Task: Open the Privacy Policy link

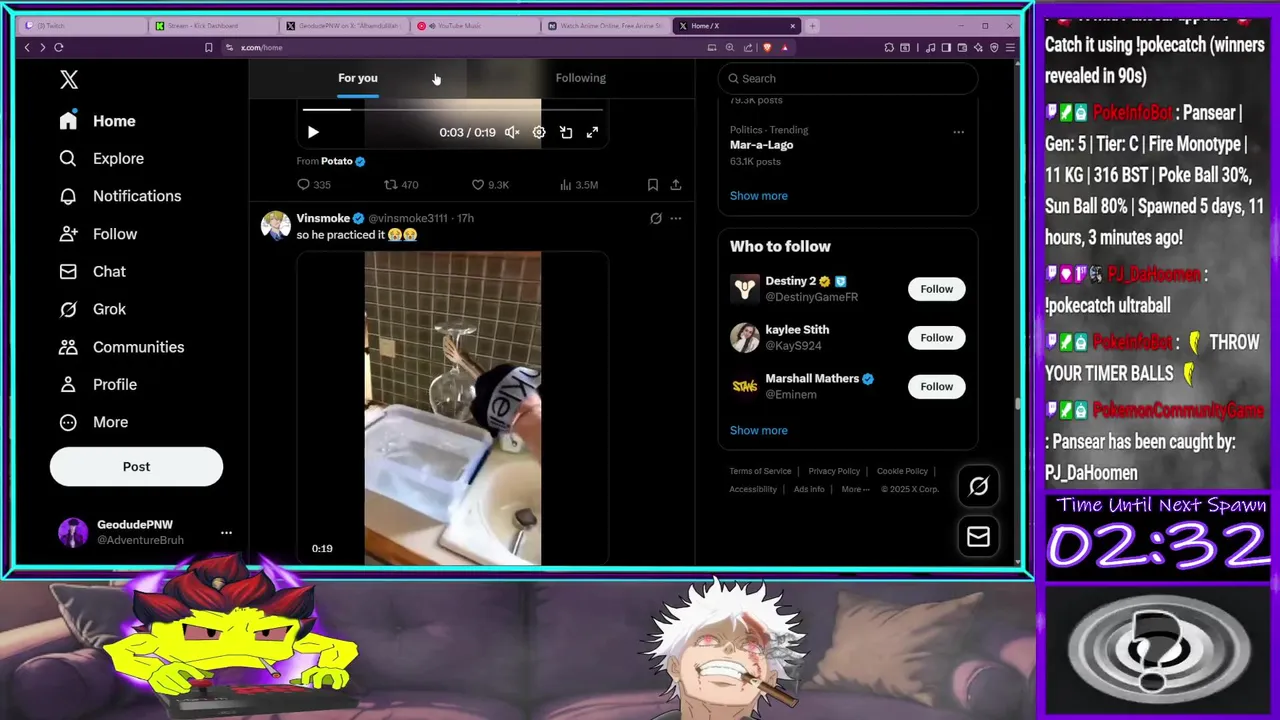Action: (834, 471)
